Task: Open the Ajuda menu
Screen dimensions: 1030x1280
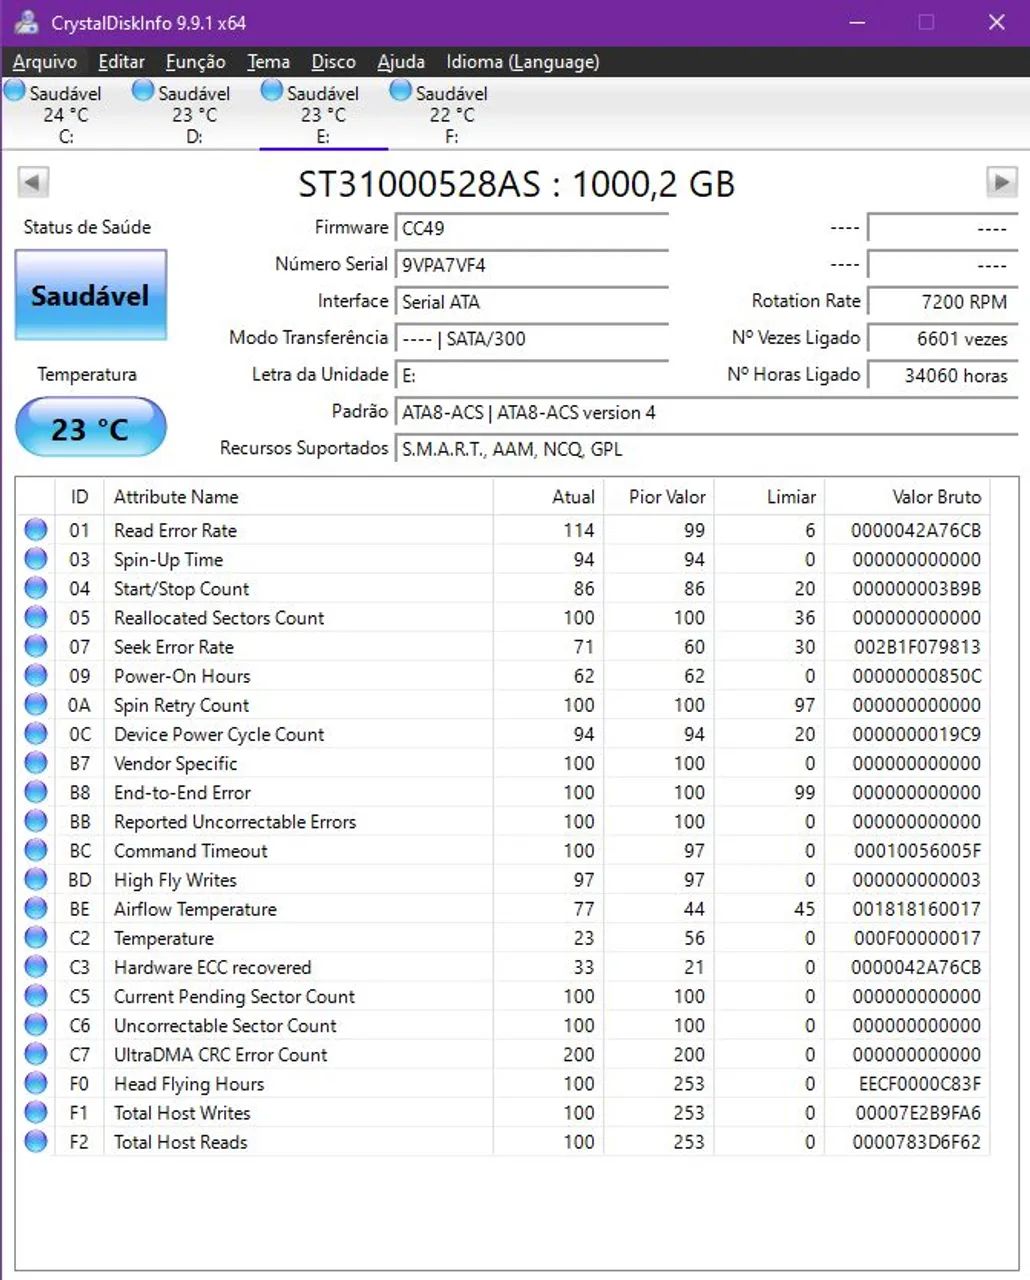Action: (400, 62)
